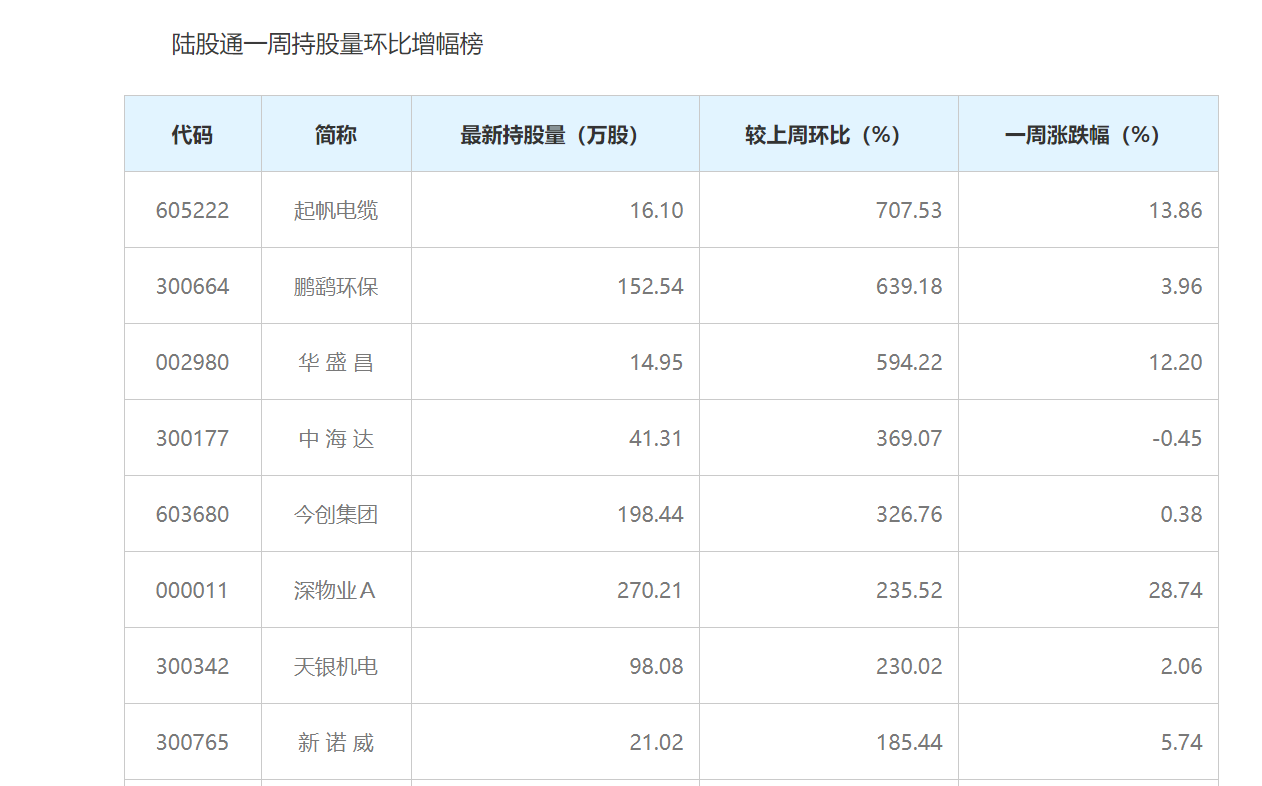Image resolution: width=1262 pixels, height=786 pixels.
Task: Click weekly ratio 707.53
Action: coord(909,211)
